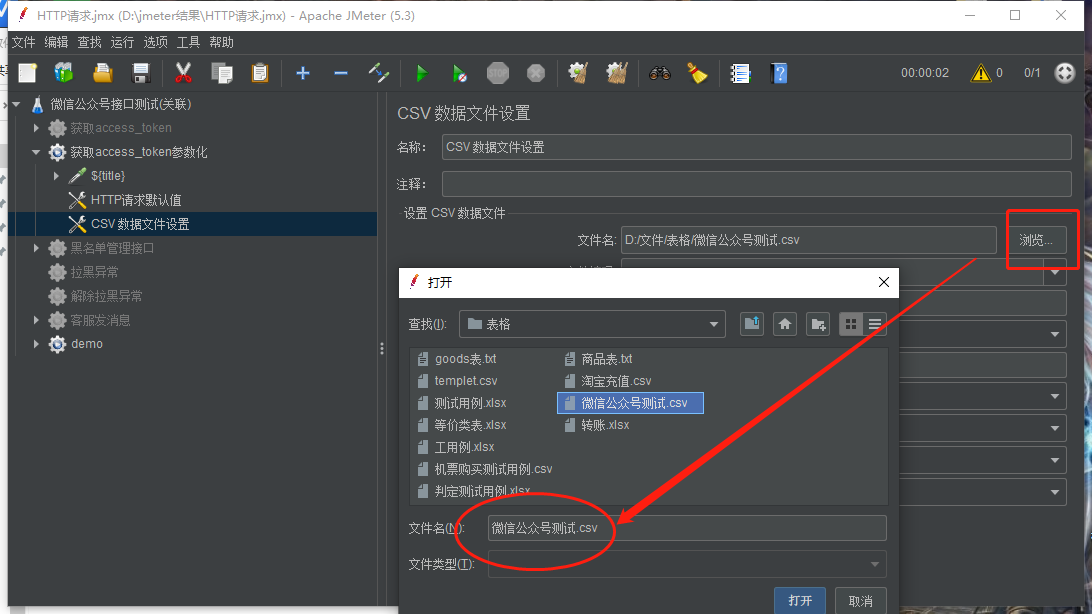Screen dimensions: 1092x614
Task: Expand the 获取access_token thread group
Action: (x=36, y=128)
